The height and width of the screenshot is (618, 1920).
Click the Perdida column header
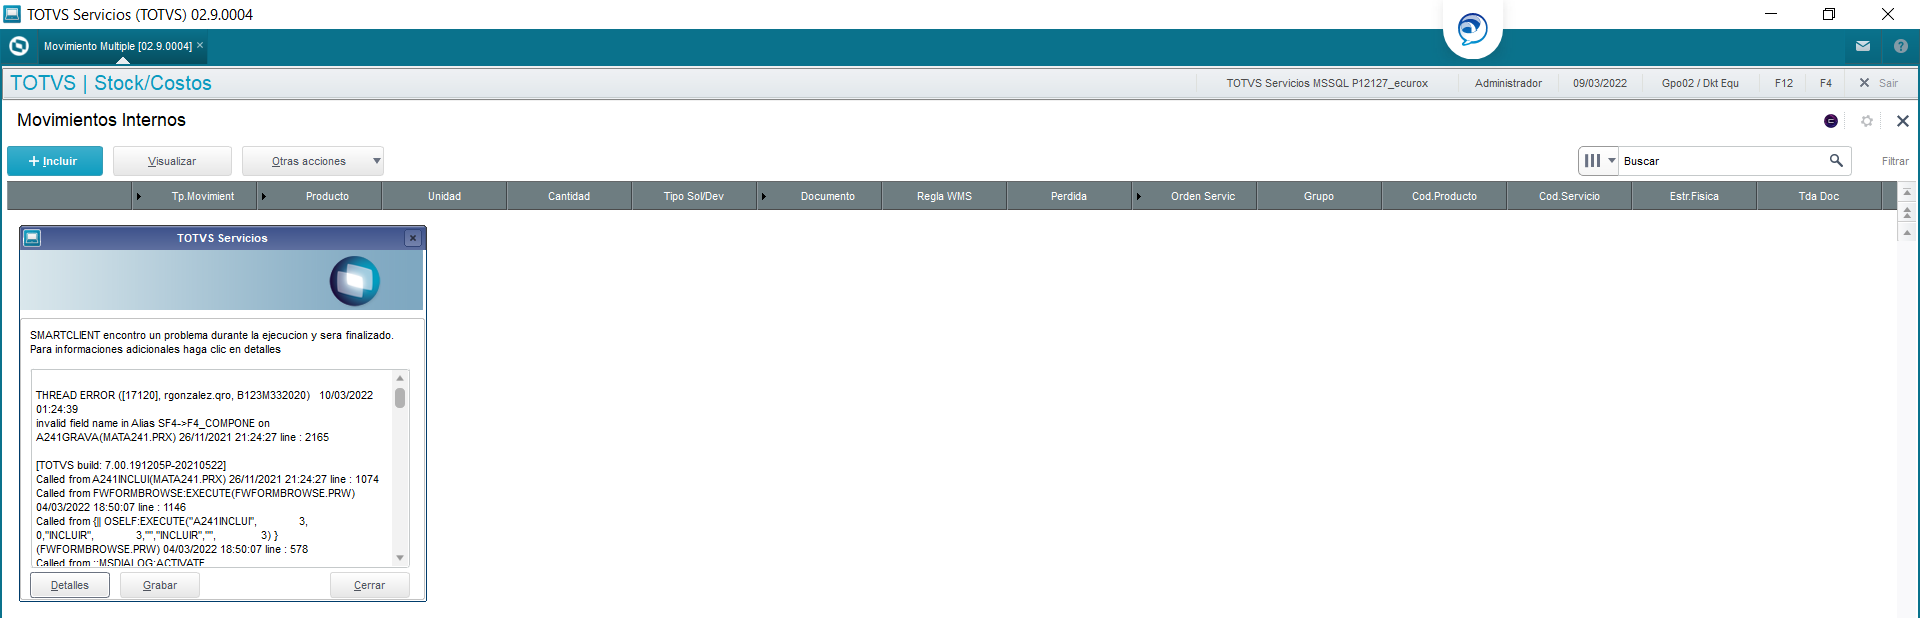[1069, 196]
